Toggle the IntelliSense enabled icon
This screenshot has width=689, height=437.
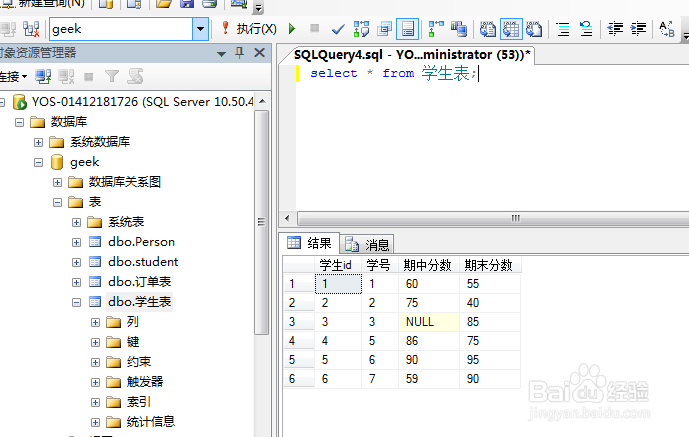tap(407, 29)
